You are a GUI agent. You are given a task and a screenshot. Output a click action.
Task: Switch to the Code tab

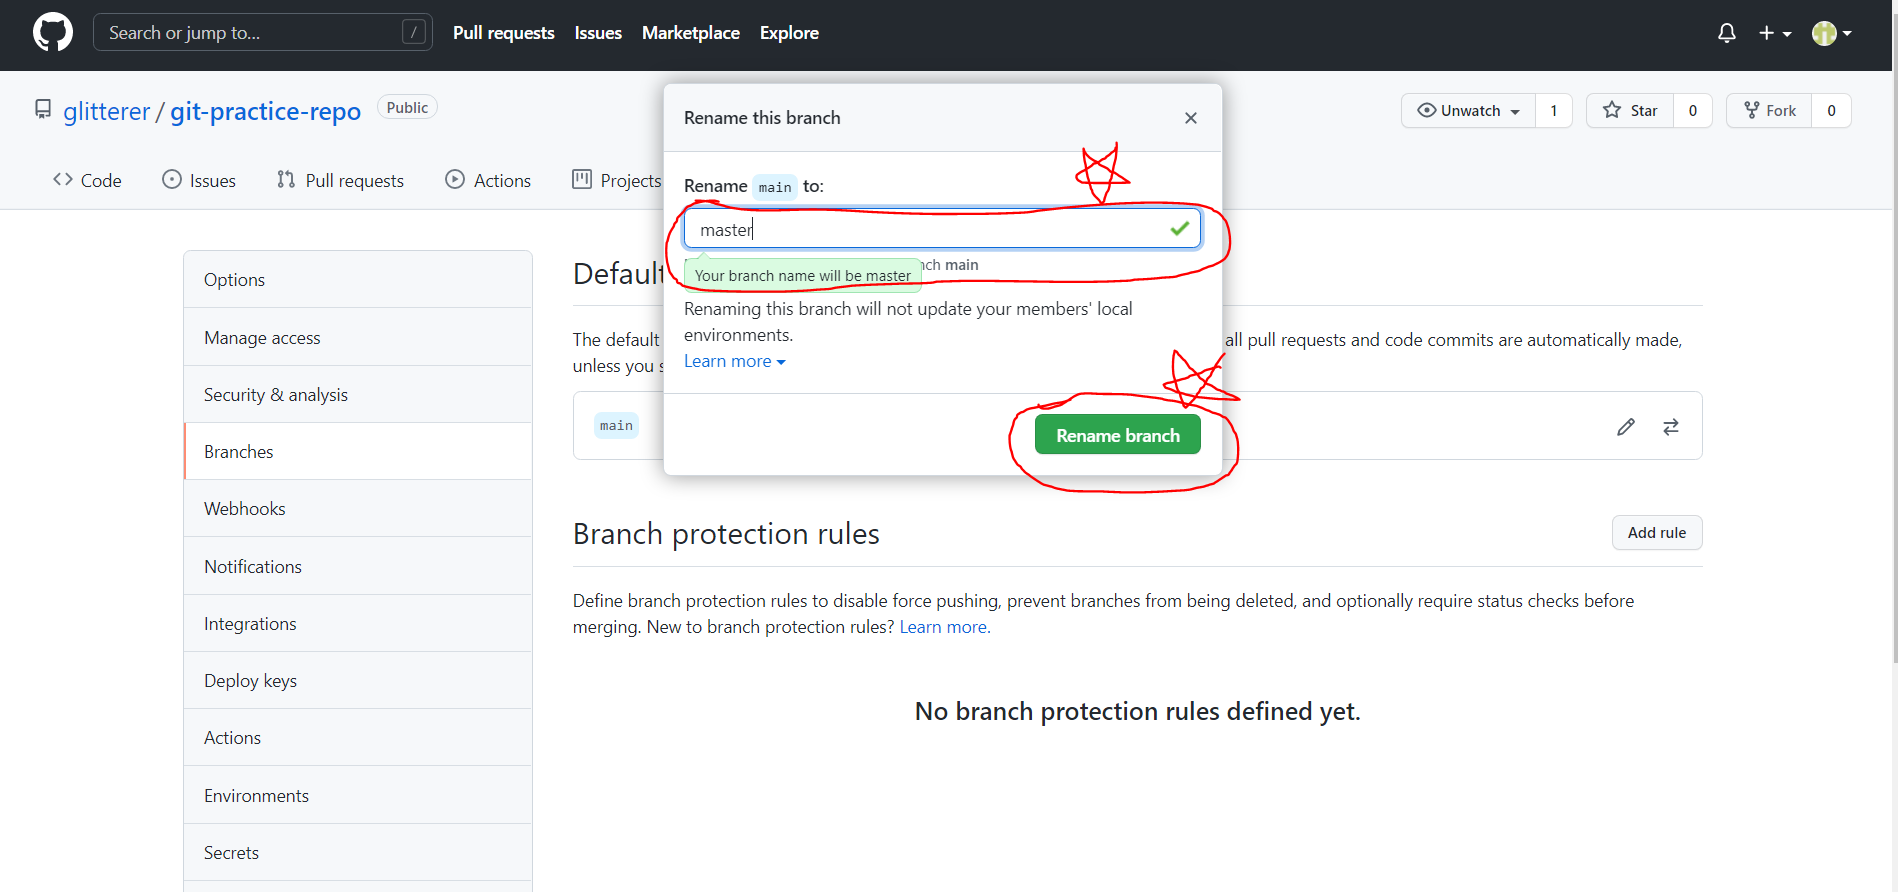pos(87,180)
